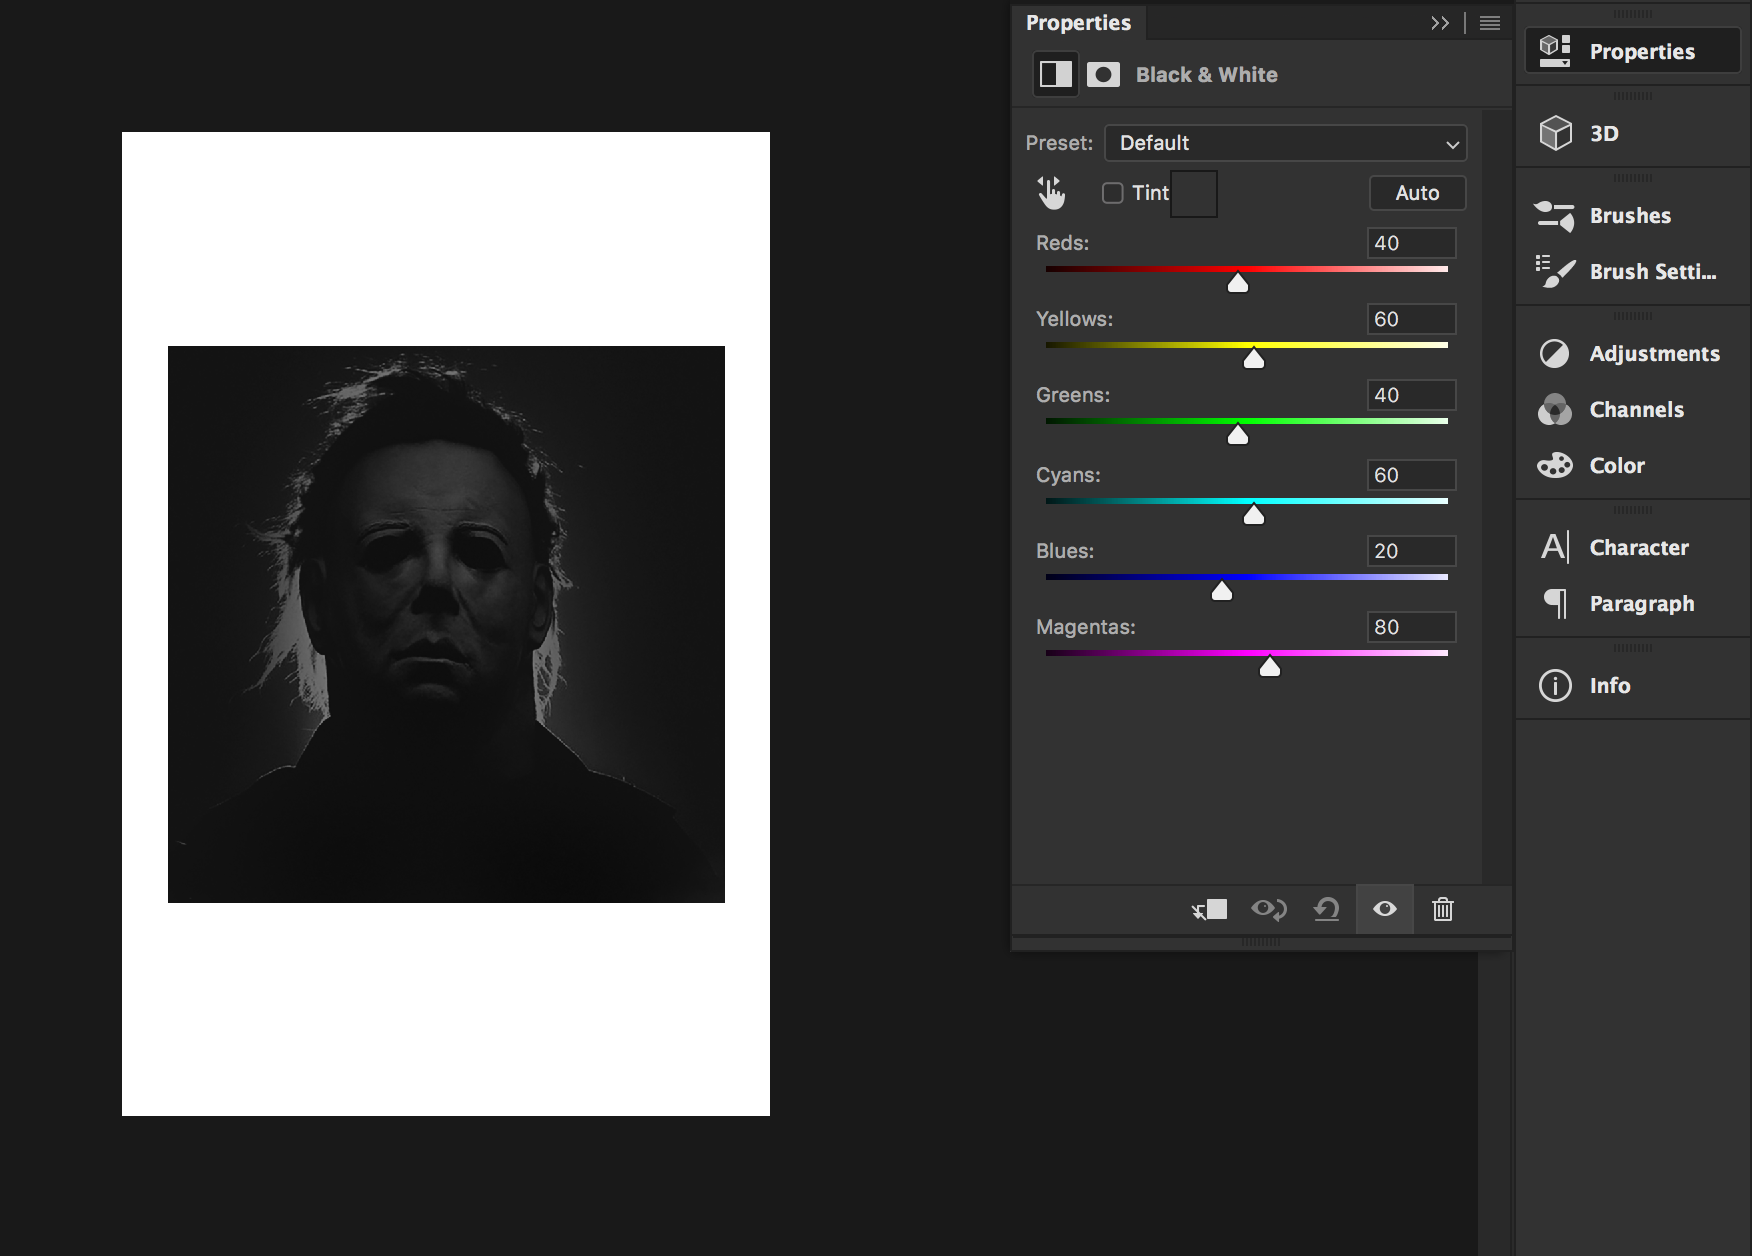1752x1256 pixels.
Task: Click the Magentas value field
Action: click(x=1411, y=627)
